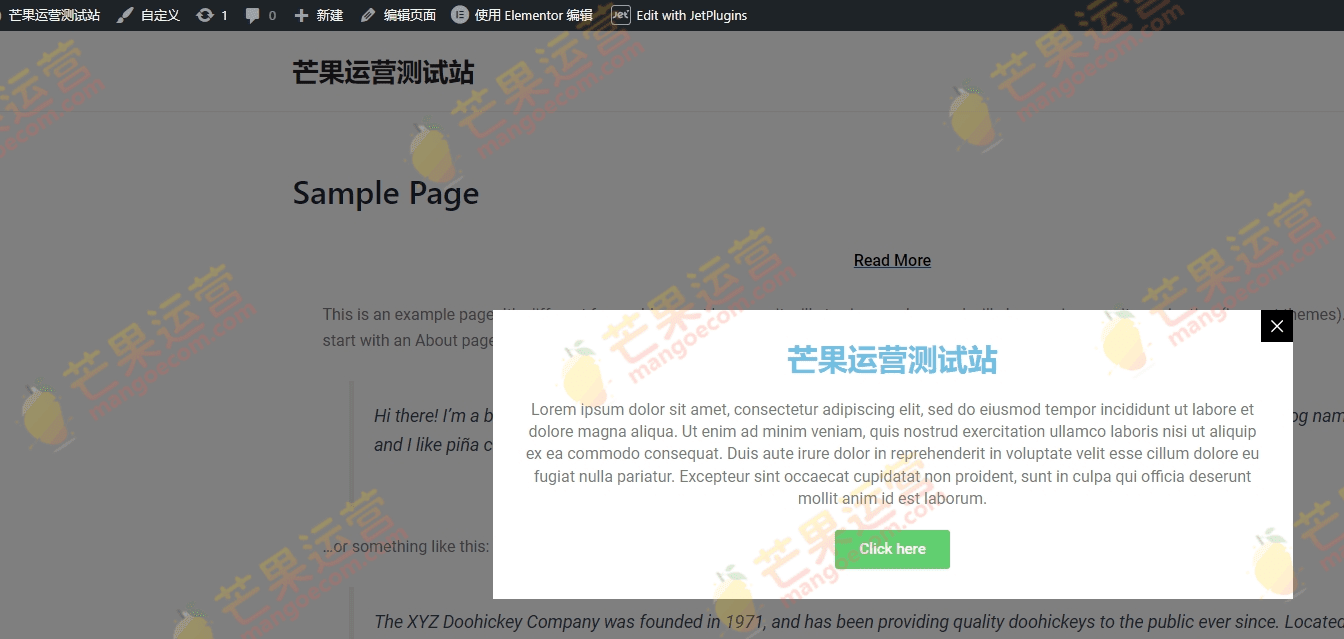This screenshot has height=639, width=1344.
Task: Click the Elementor circle icon
Action: coord(460,15)
